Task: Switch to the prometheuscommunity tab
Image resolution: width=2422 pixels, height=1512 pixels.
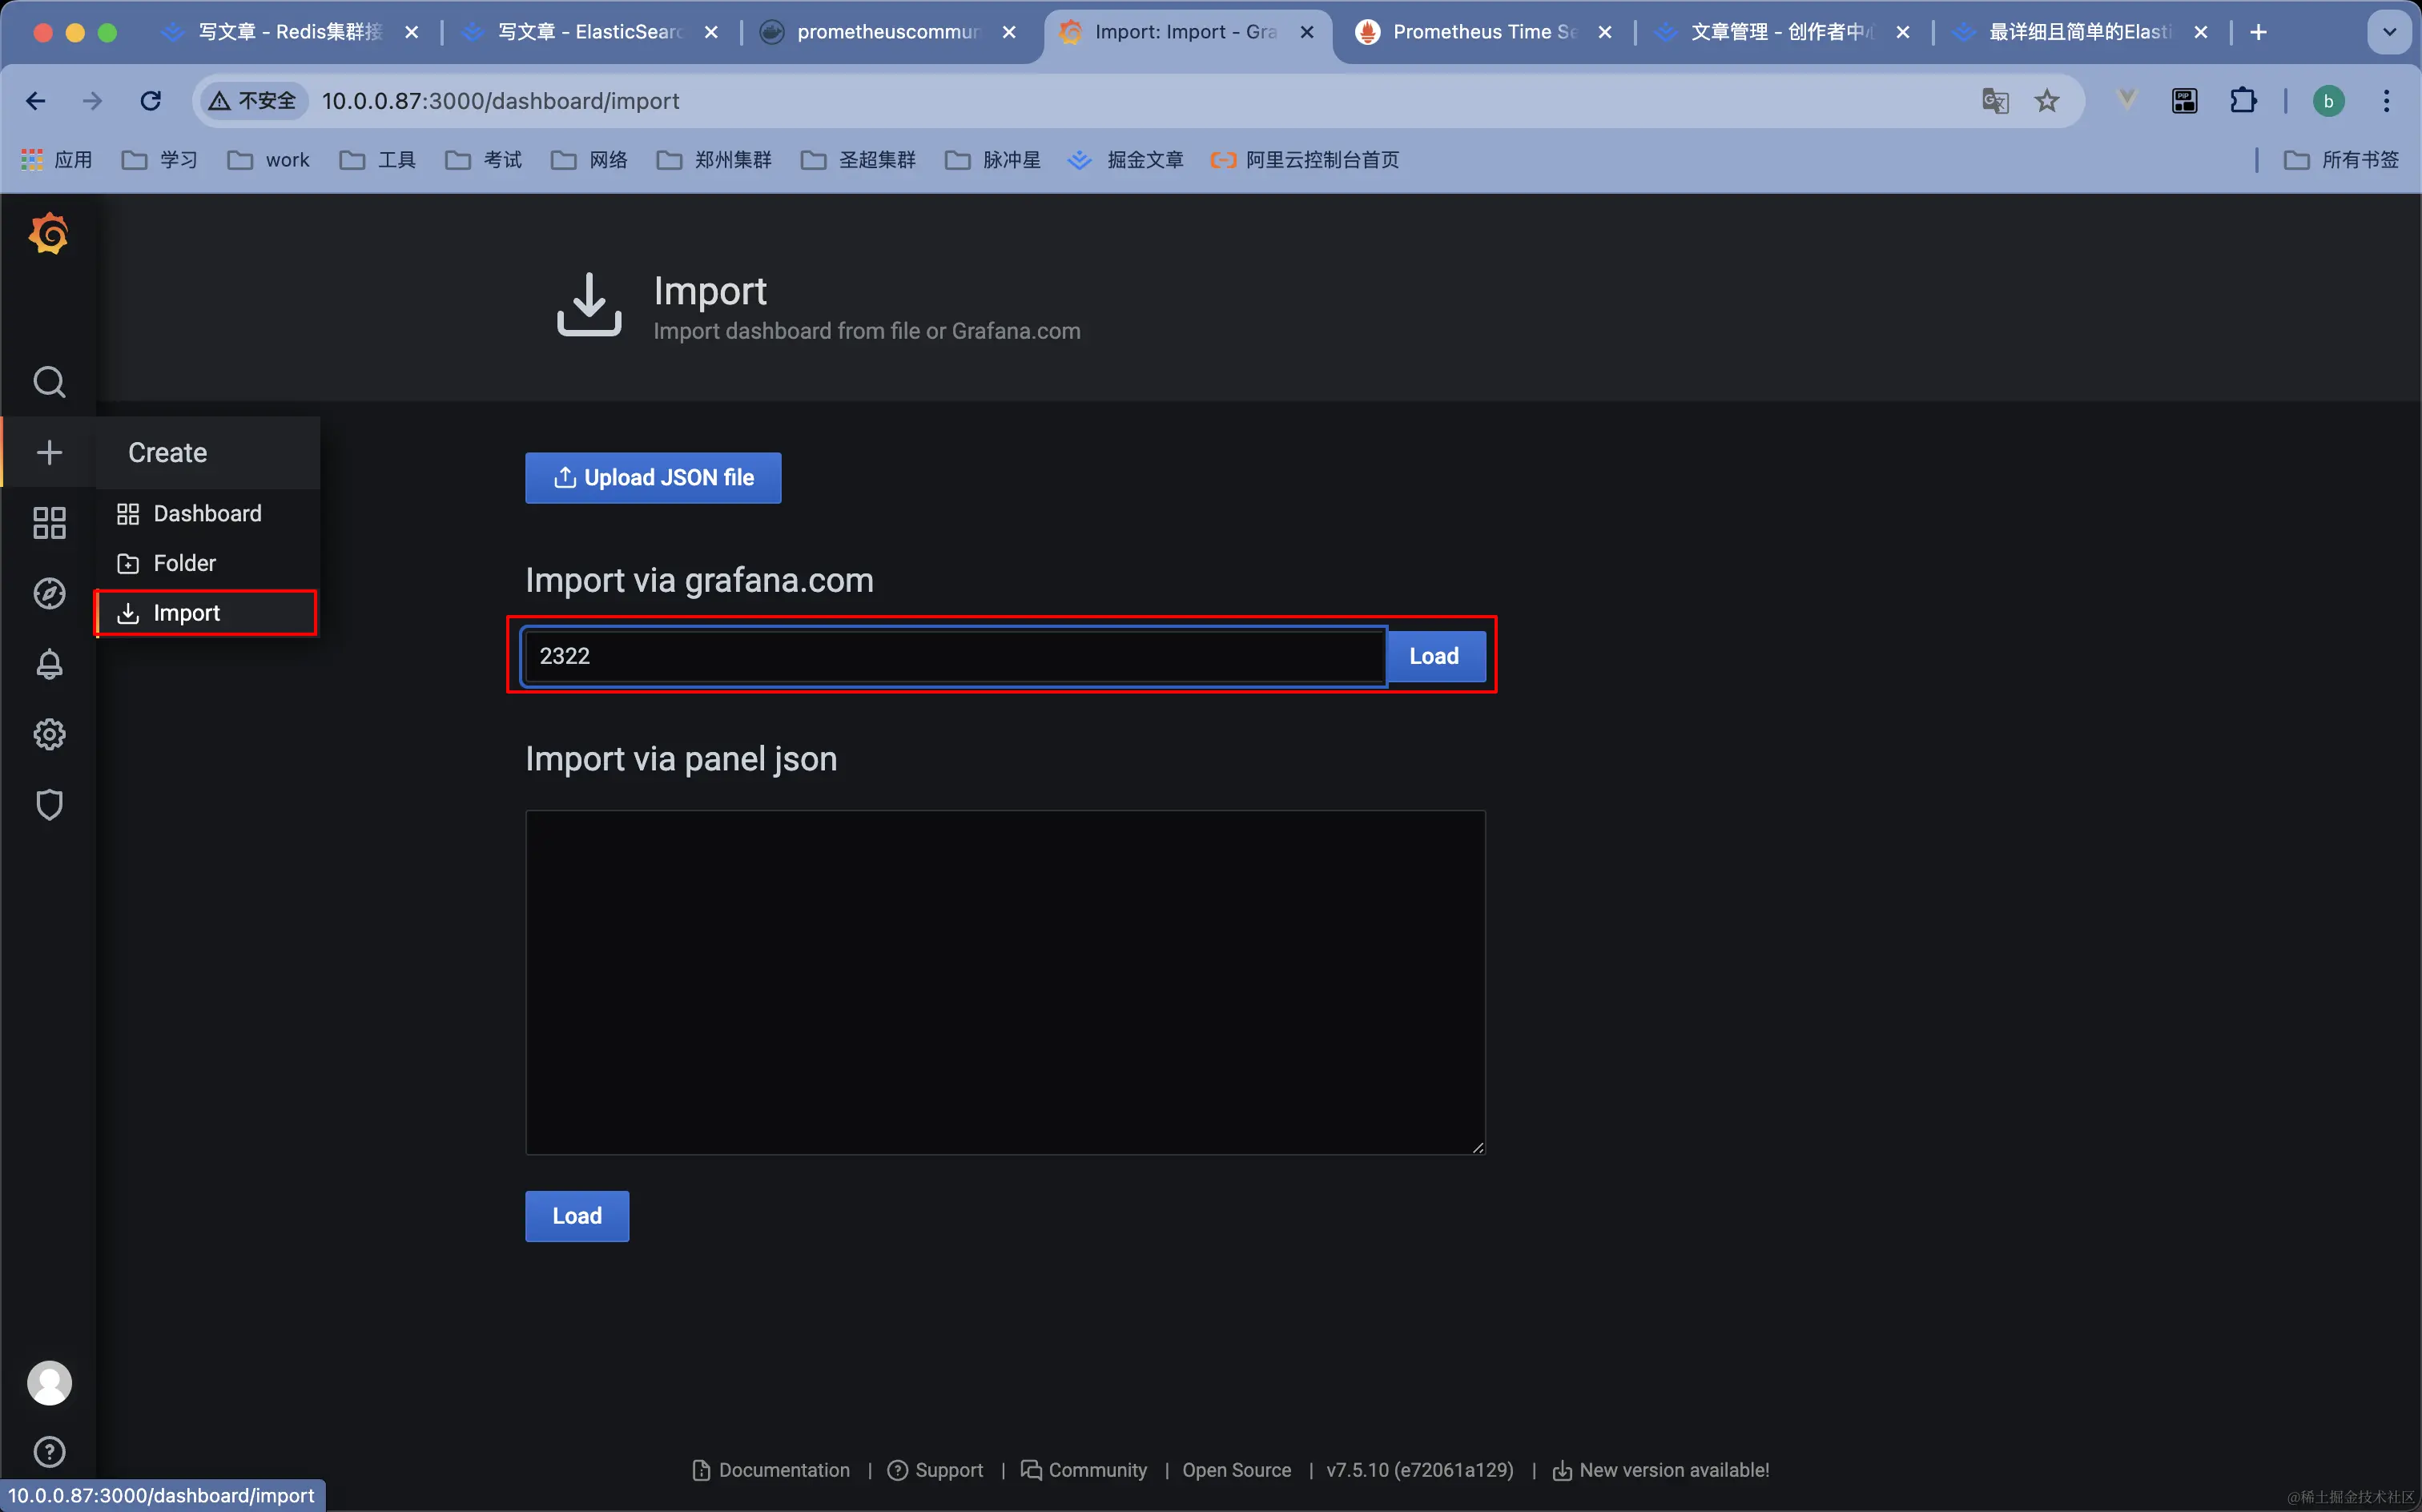Action: click(888, 32)
